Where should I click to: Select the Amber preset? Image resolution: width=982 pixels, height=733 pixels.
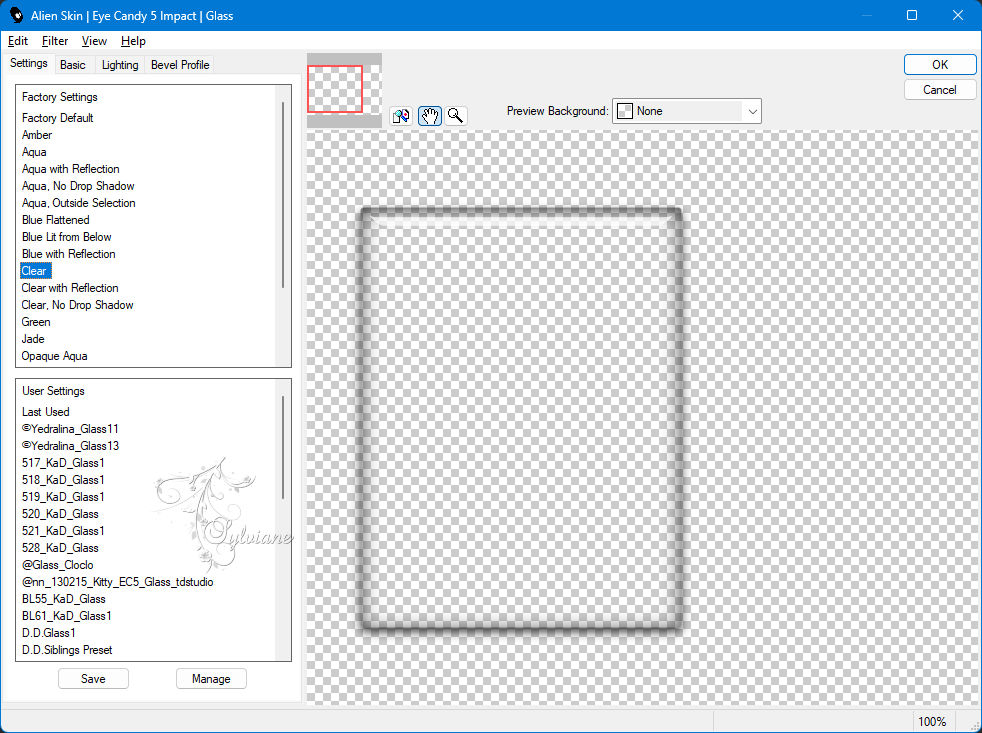[x=37, y=135]
